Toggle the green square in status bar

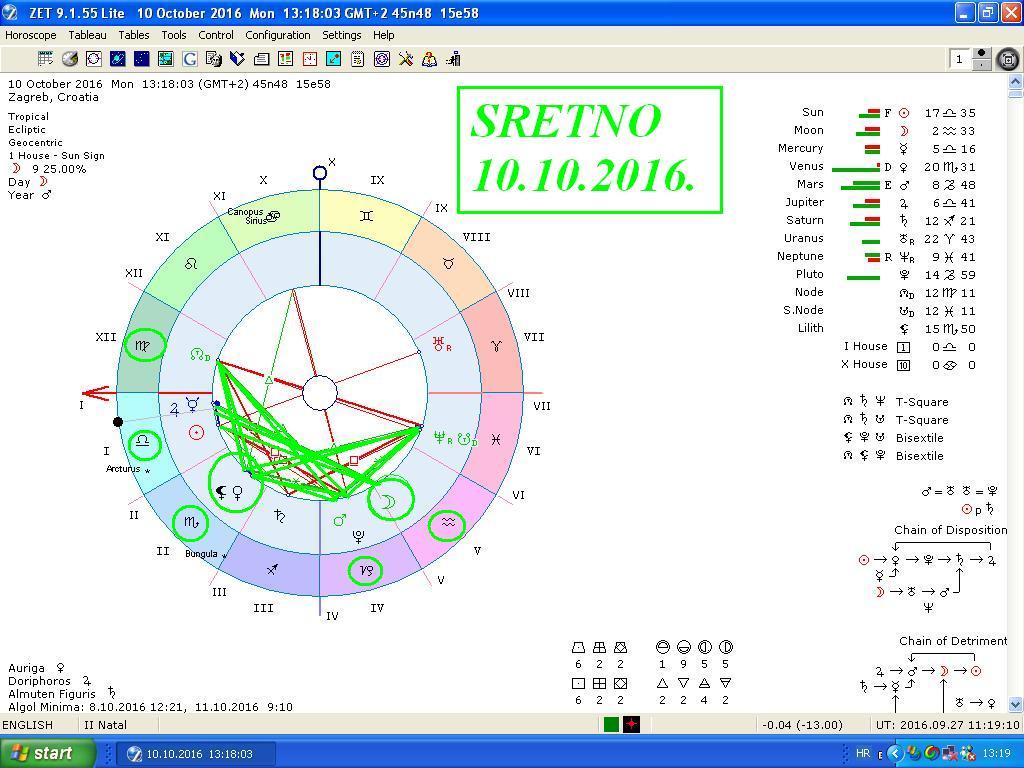(x=611, y=724)
